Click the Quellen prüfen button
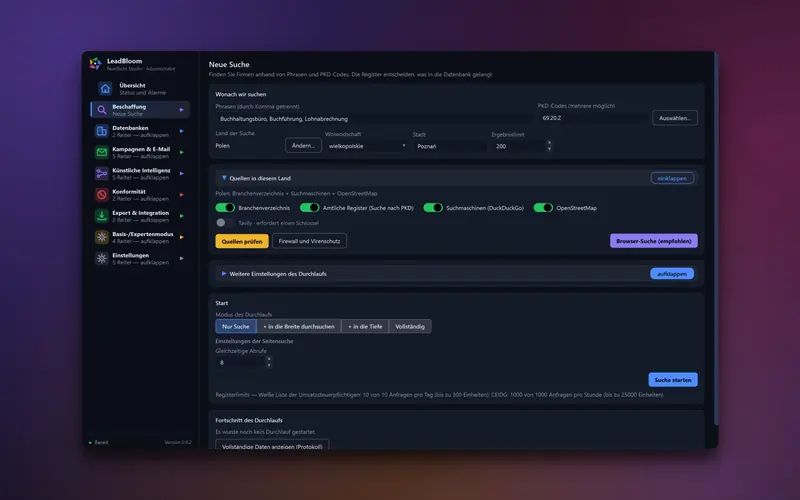This screenshot has height=500, width=800. 242,241
